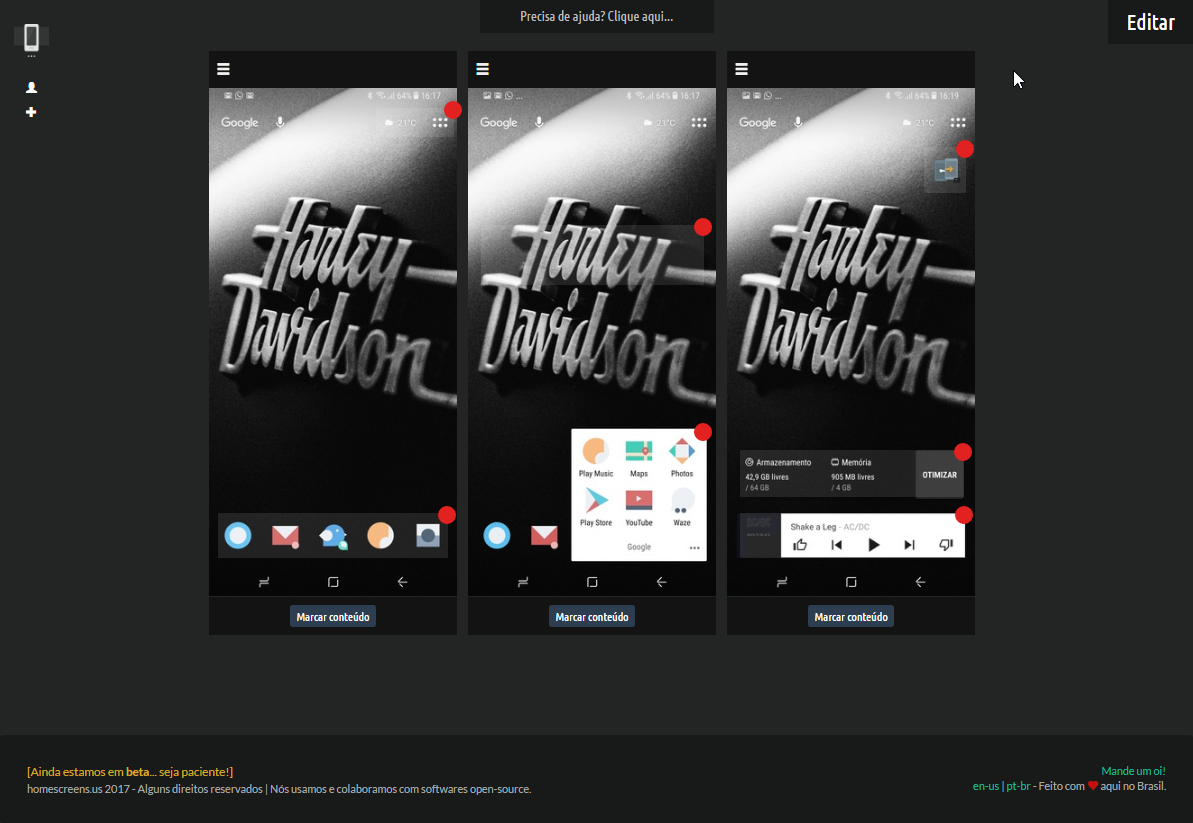
Task: Tap the voice search microphone next to Google
Action: point(278,122)
